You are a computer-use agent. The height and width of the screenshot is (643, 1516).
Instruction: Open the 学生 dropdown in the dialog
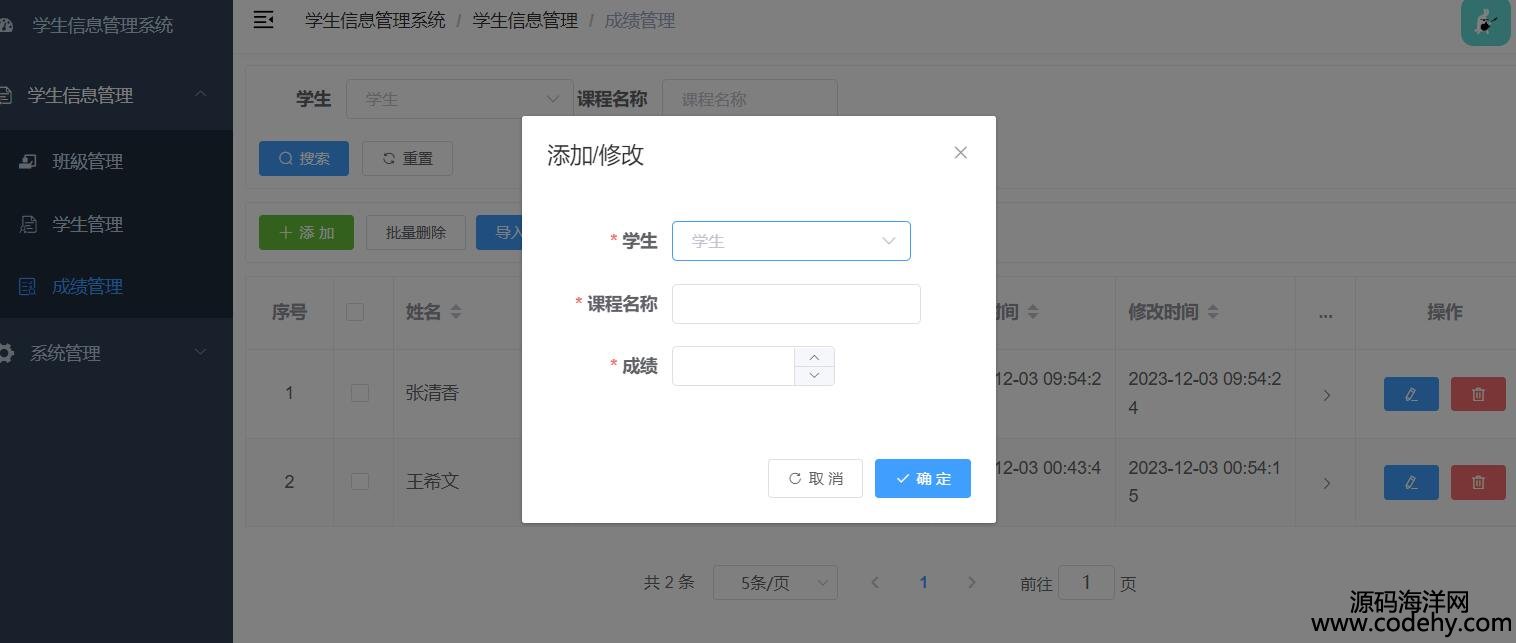tap(790, 241)
